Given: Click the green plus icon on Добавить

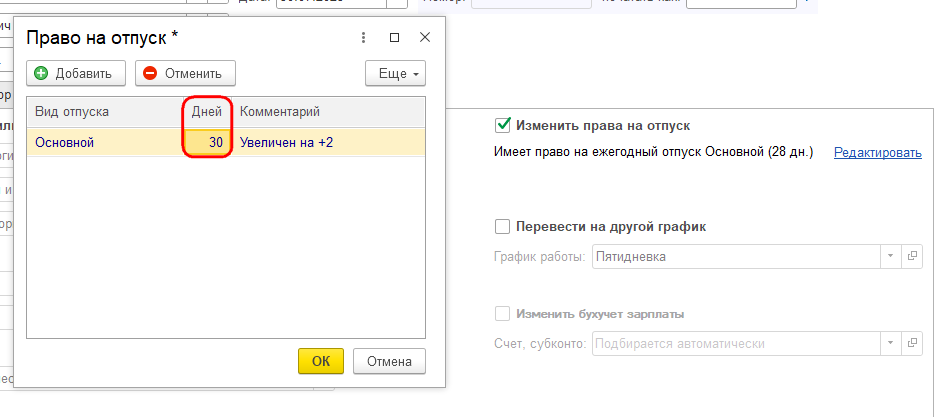Looking at the screenshot, I should tap(41, 74).
